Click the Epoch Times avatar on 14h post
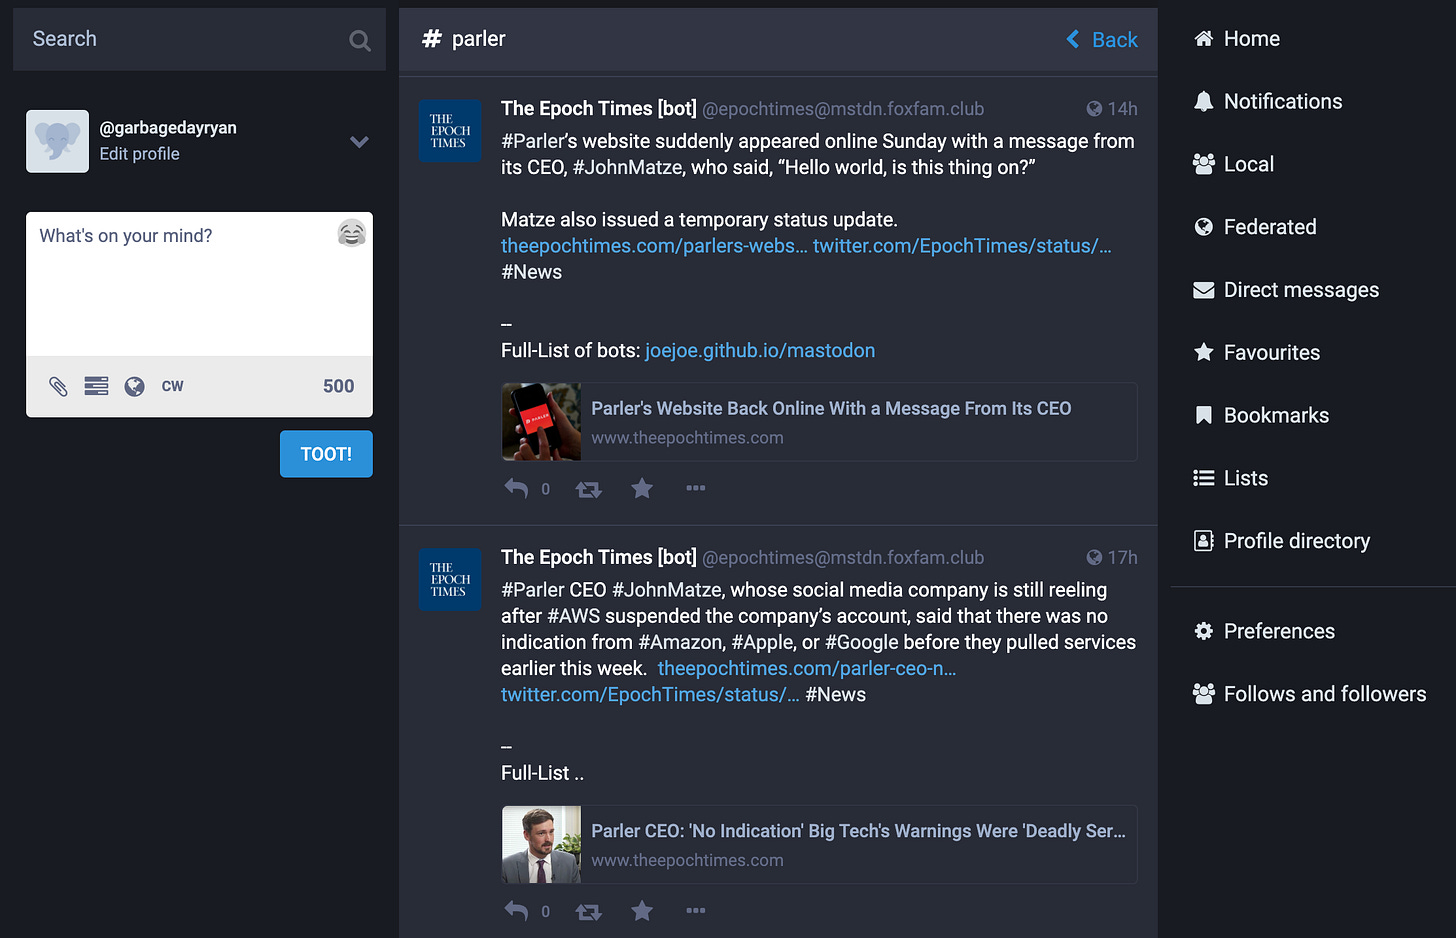The height and width of the screenshot is (938, 1456). click(x=450, y=131)
